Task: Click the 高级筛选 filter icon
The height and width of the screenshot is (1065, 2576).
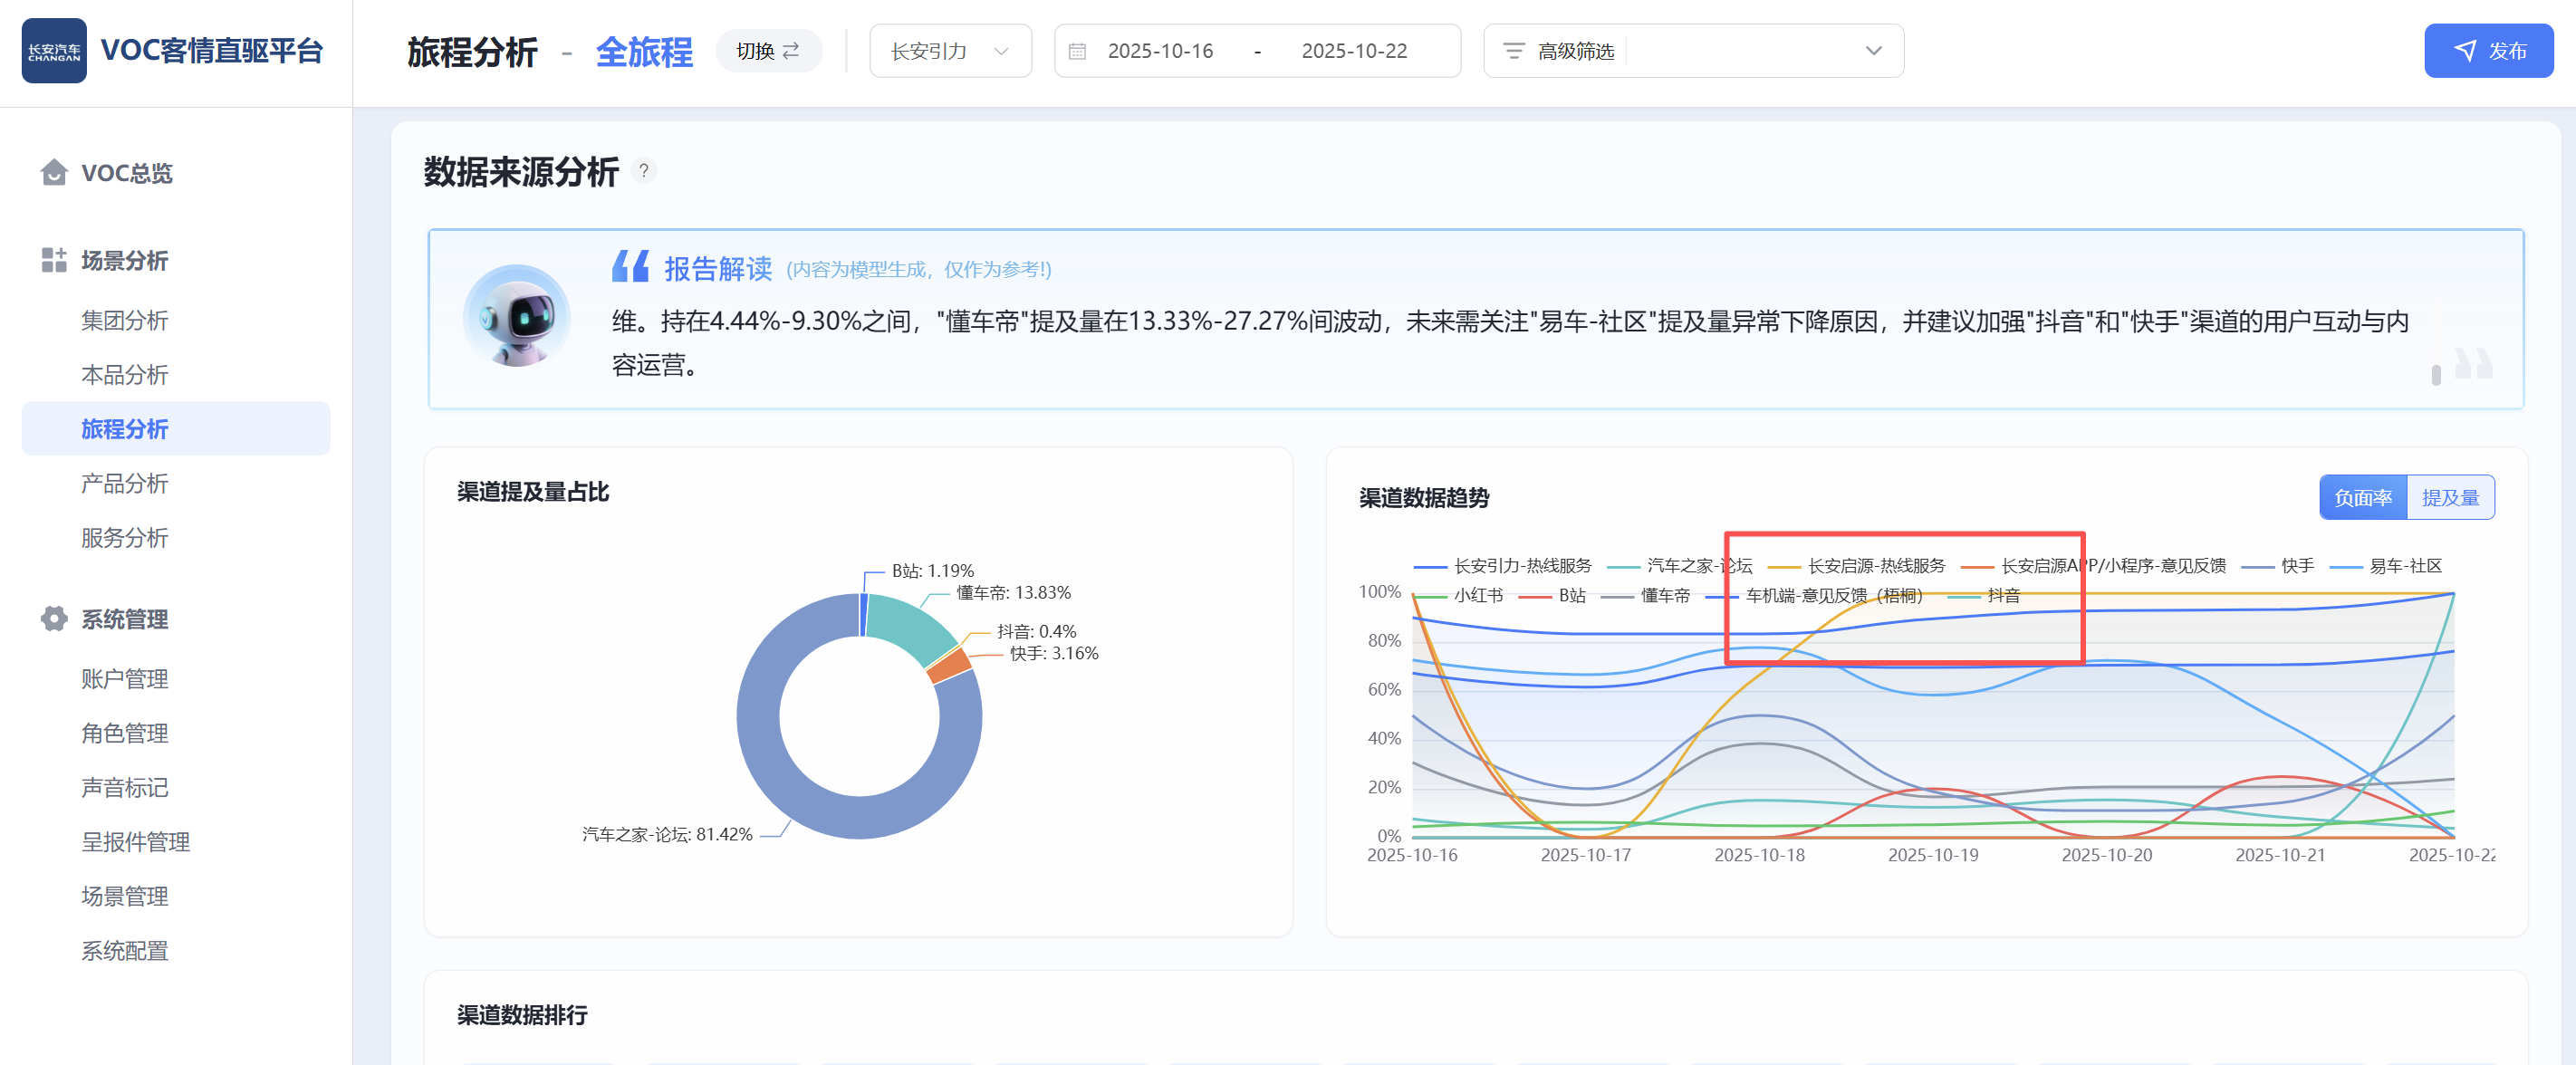Action: 1514,51
